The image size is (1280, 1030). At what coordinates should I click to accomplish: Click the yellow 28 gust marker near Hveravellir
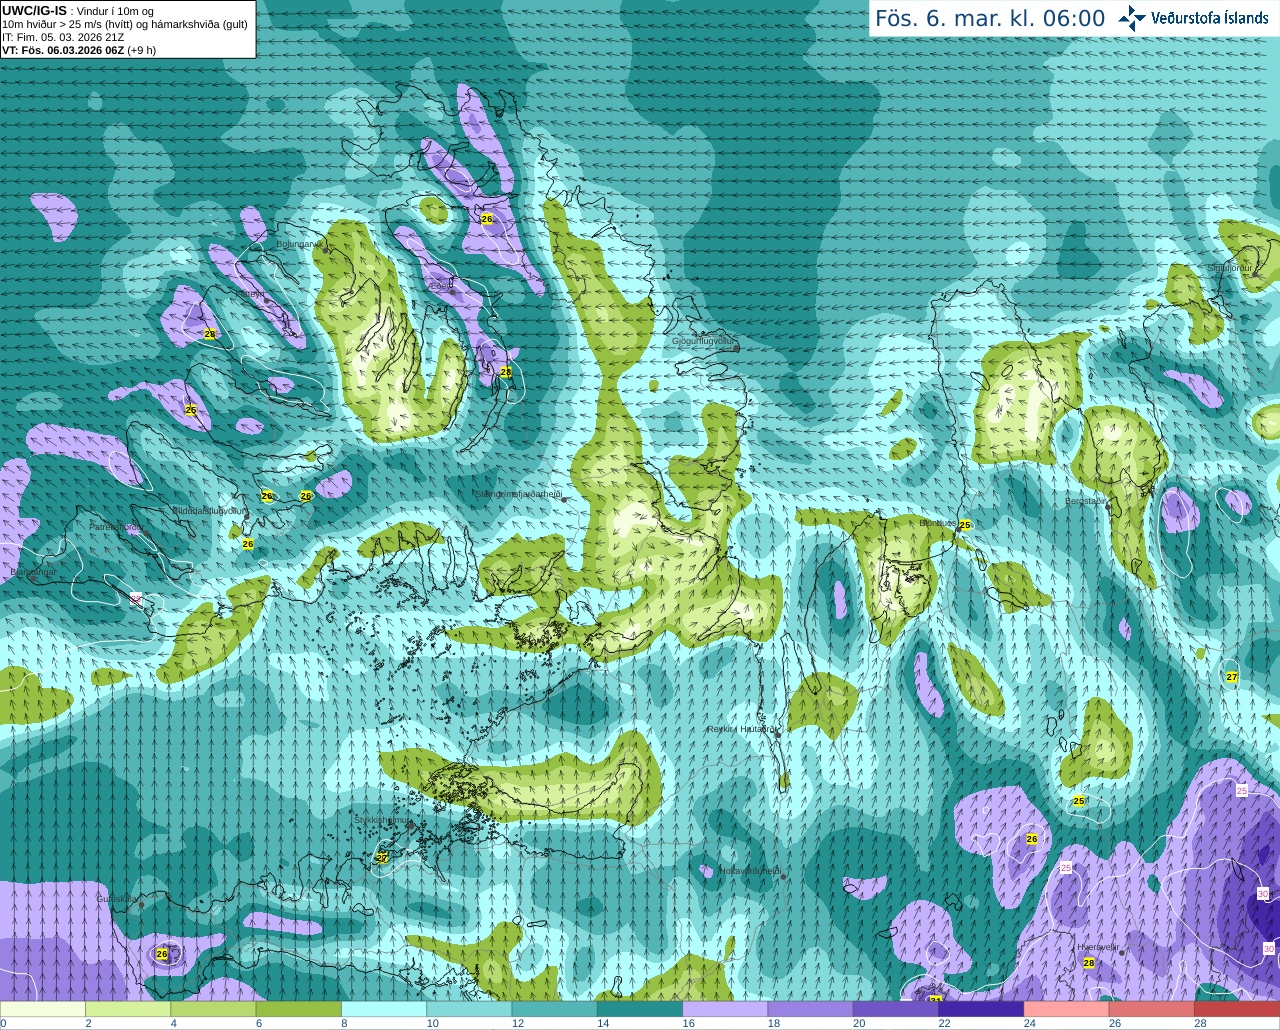(1089, 963)
